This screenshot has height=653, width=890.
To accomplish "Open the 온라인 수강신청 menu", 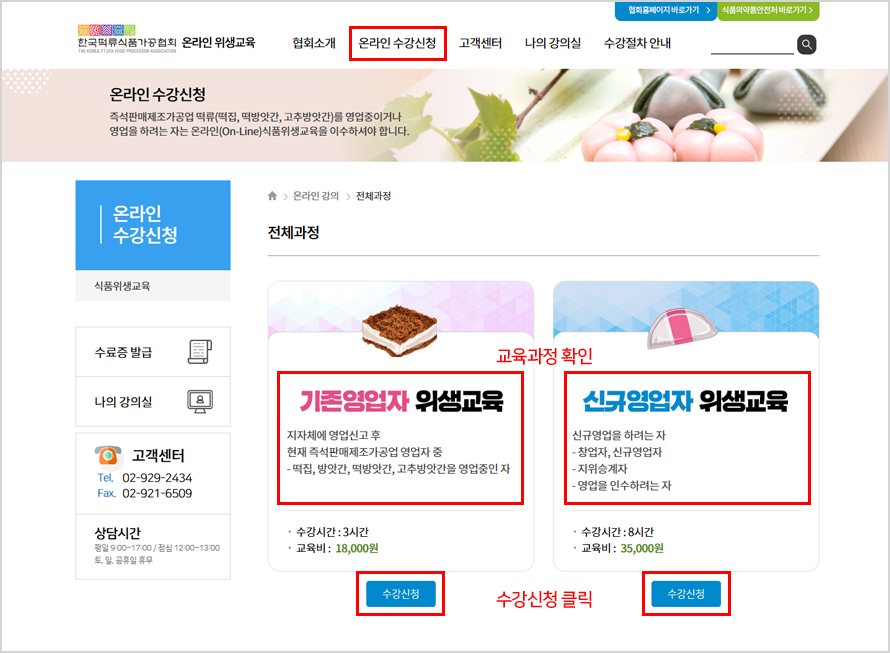I will (x=397, y=43).
